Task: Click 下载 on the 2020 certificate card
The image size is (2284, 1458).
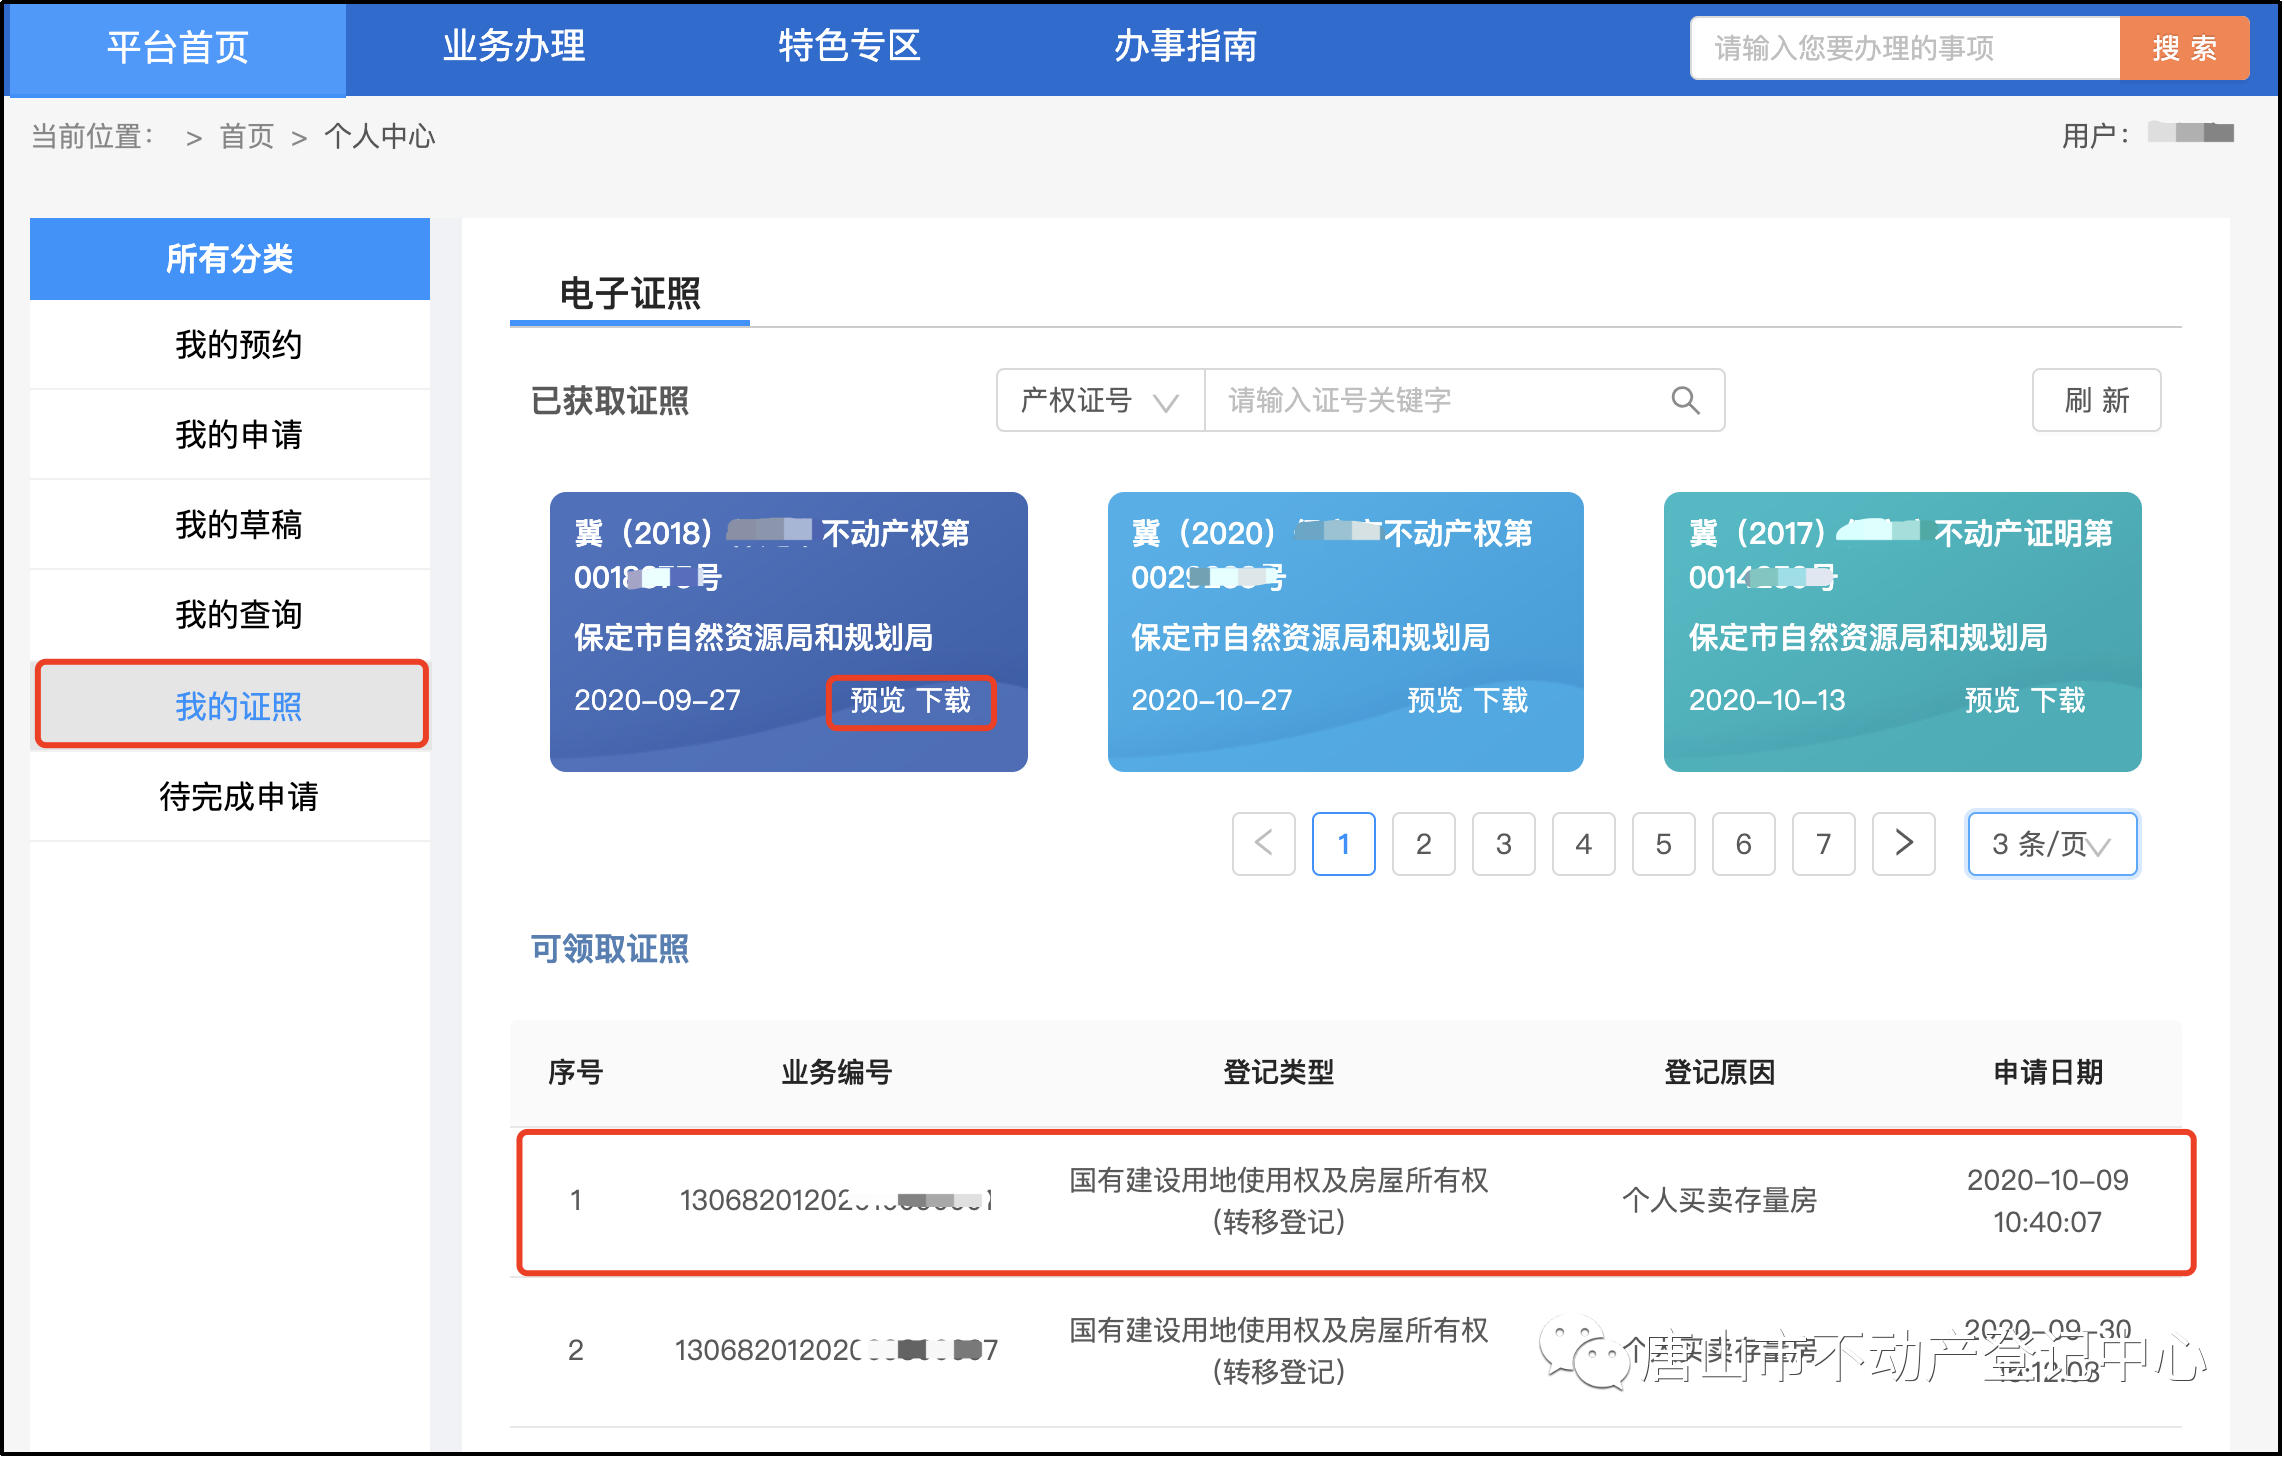Action: pos(1501,701)
